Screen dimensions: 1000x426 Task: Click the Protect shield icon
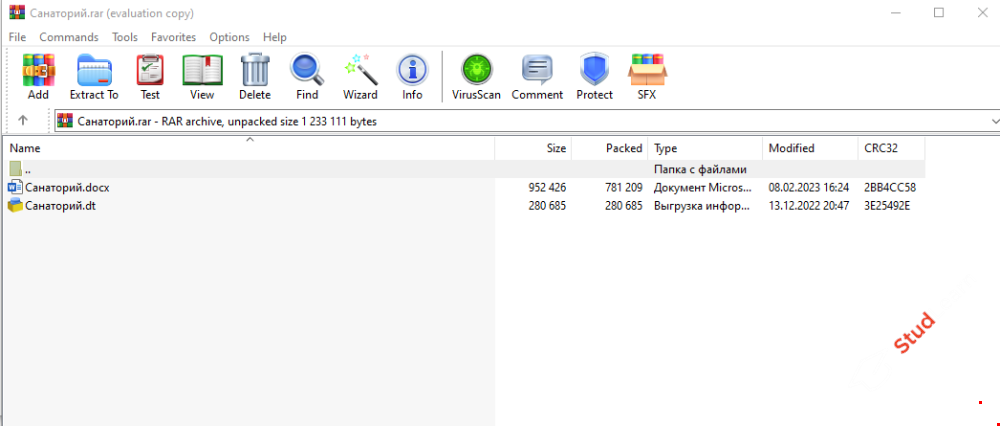594,77
